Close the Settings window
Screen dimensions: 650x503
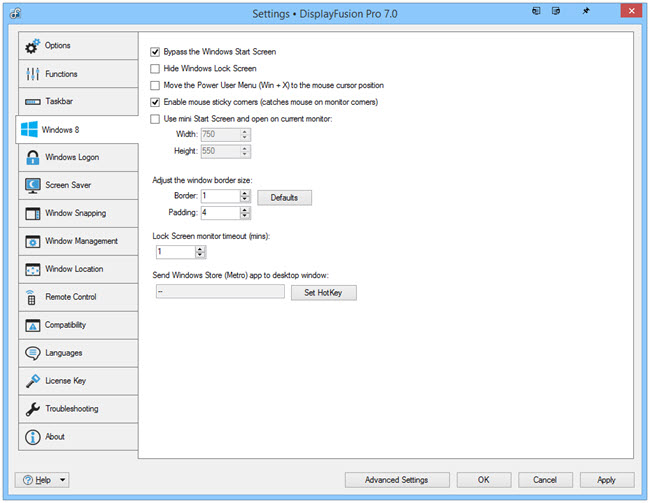[631, 11]
